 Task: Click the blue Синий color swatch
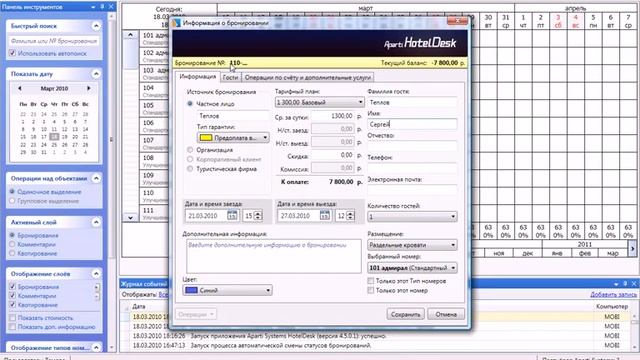coord(191,290)
